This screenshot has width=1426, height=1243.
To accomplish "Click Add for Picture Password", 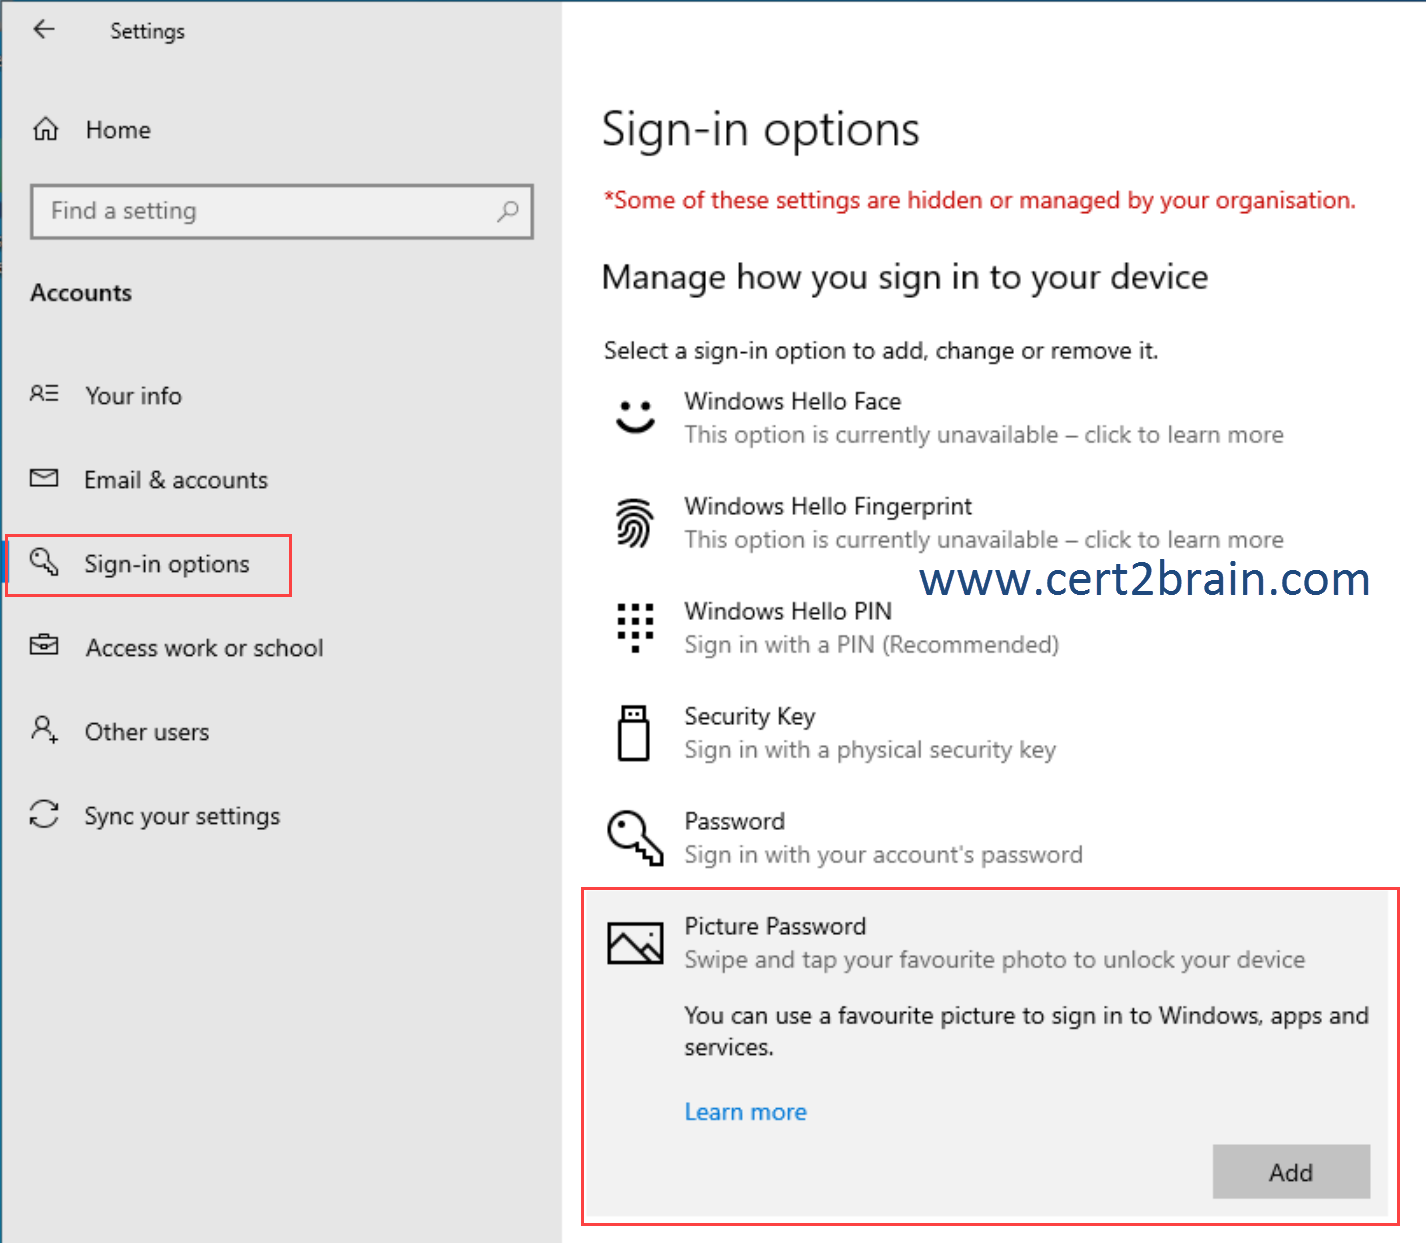I will [1291, 1172].
